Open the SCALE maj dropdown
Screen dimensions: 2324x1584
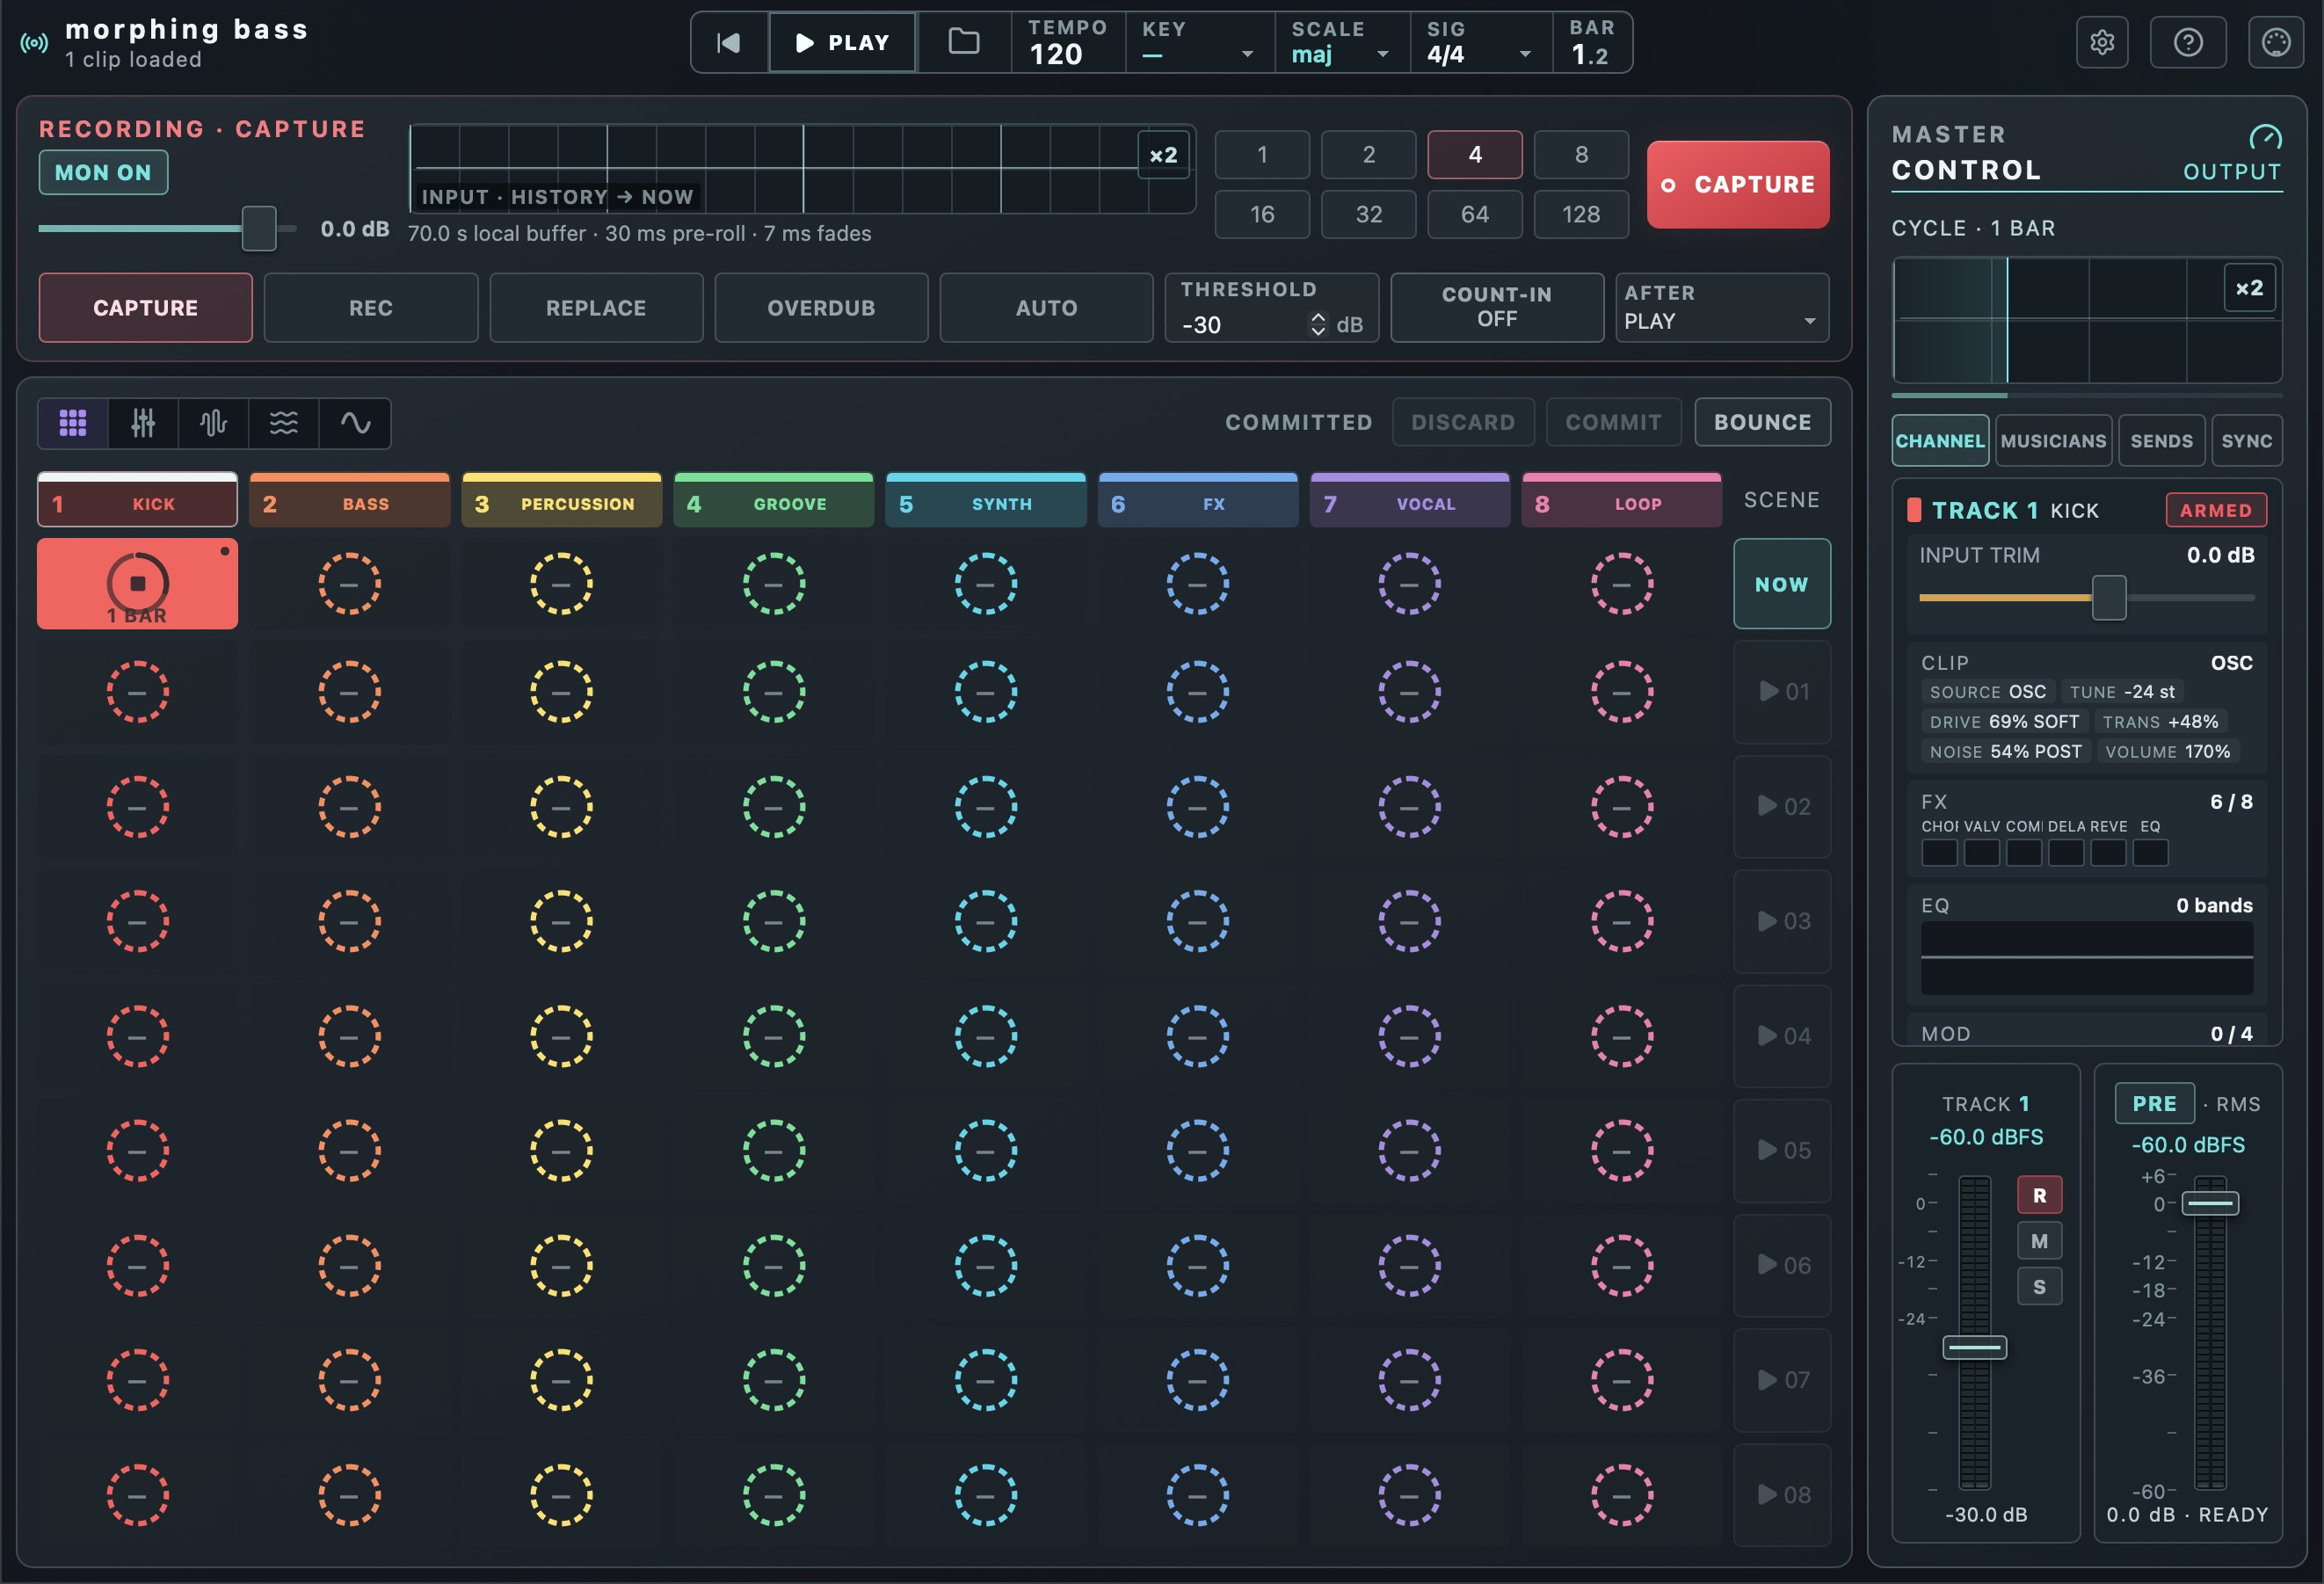(1341, 43)
